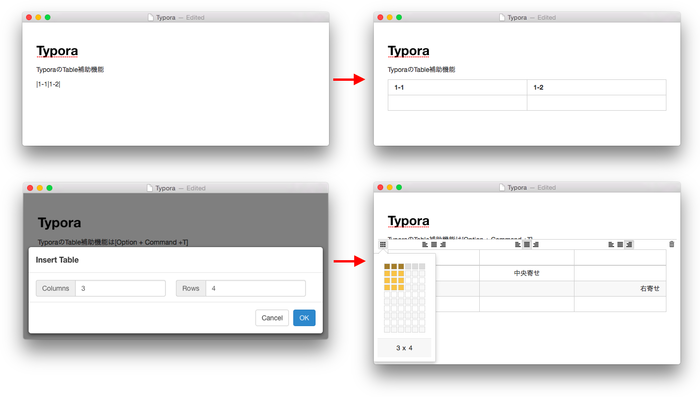The width and height of the screenshot is (700, 397).
Task: Click document icon in top-right window title
Action: (502, 17)
